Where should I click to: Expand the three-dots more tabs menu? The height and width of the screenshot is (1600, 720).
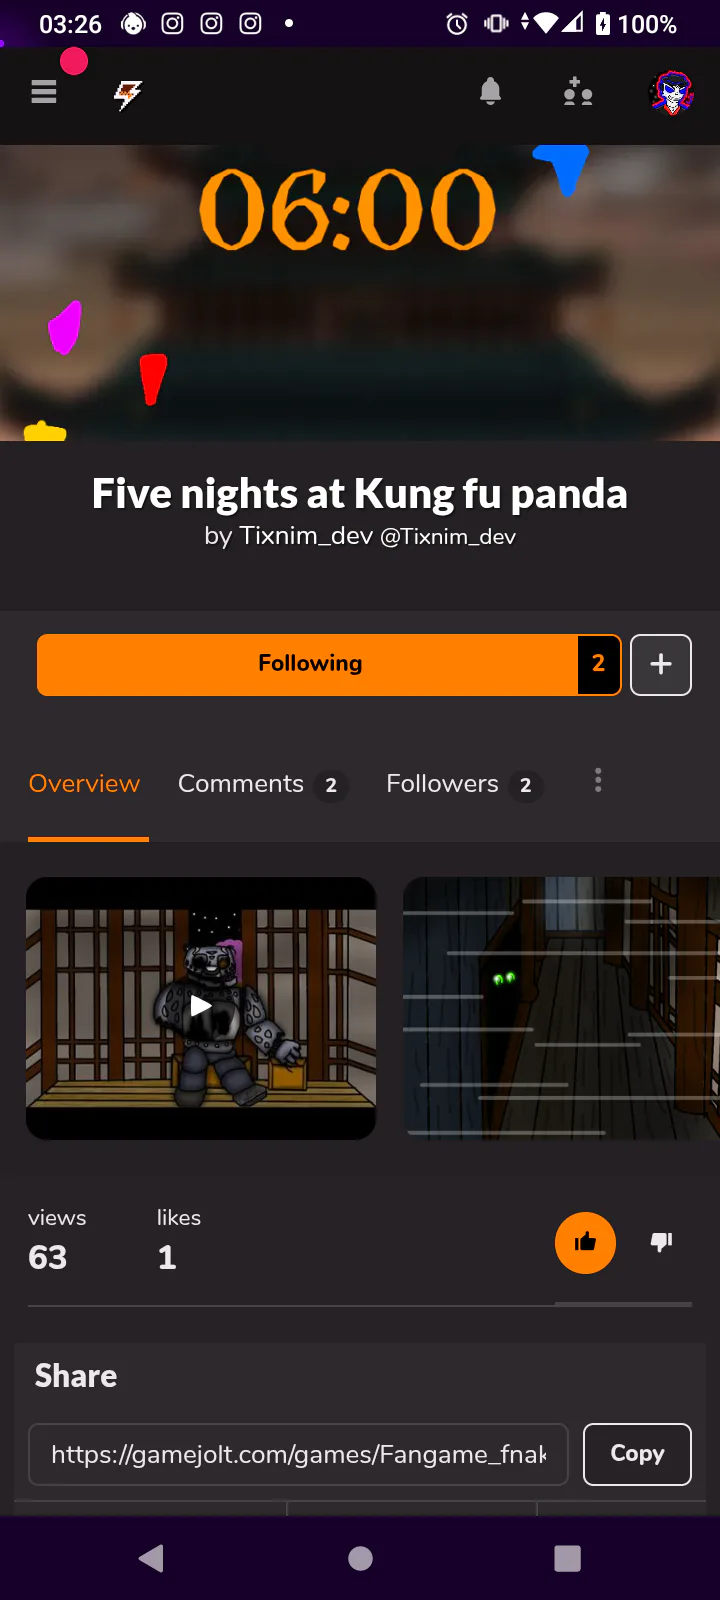coord(598,780)
